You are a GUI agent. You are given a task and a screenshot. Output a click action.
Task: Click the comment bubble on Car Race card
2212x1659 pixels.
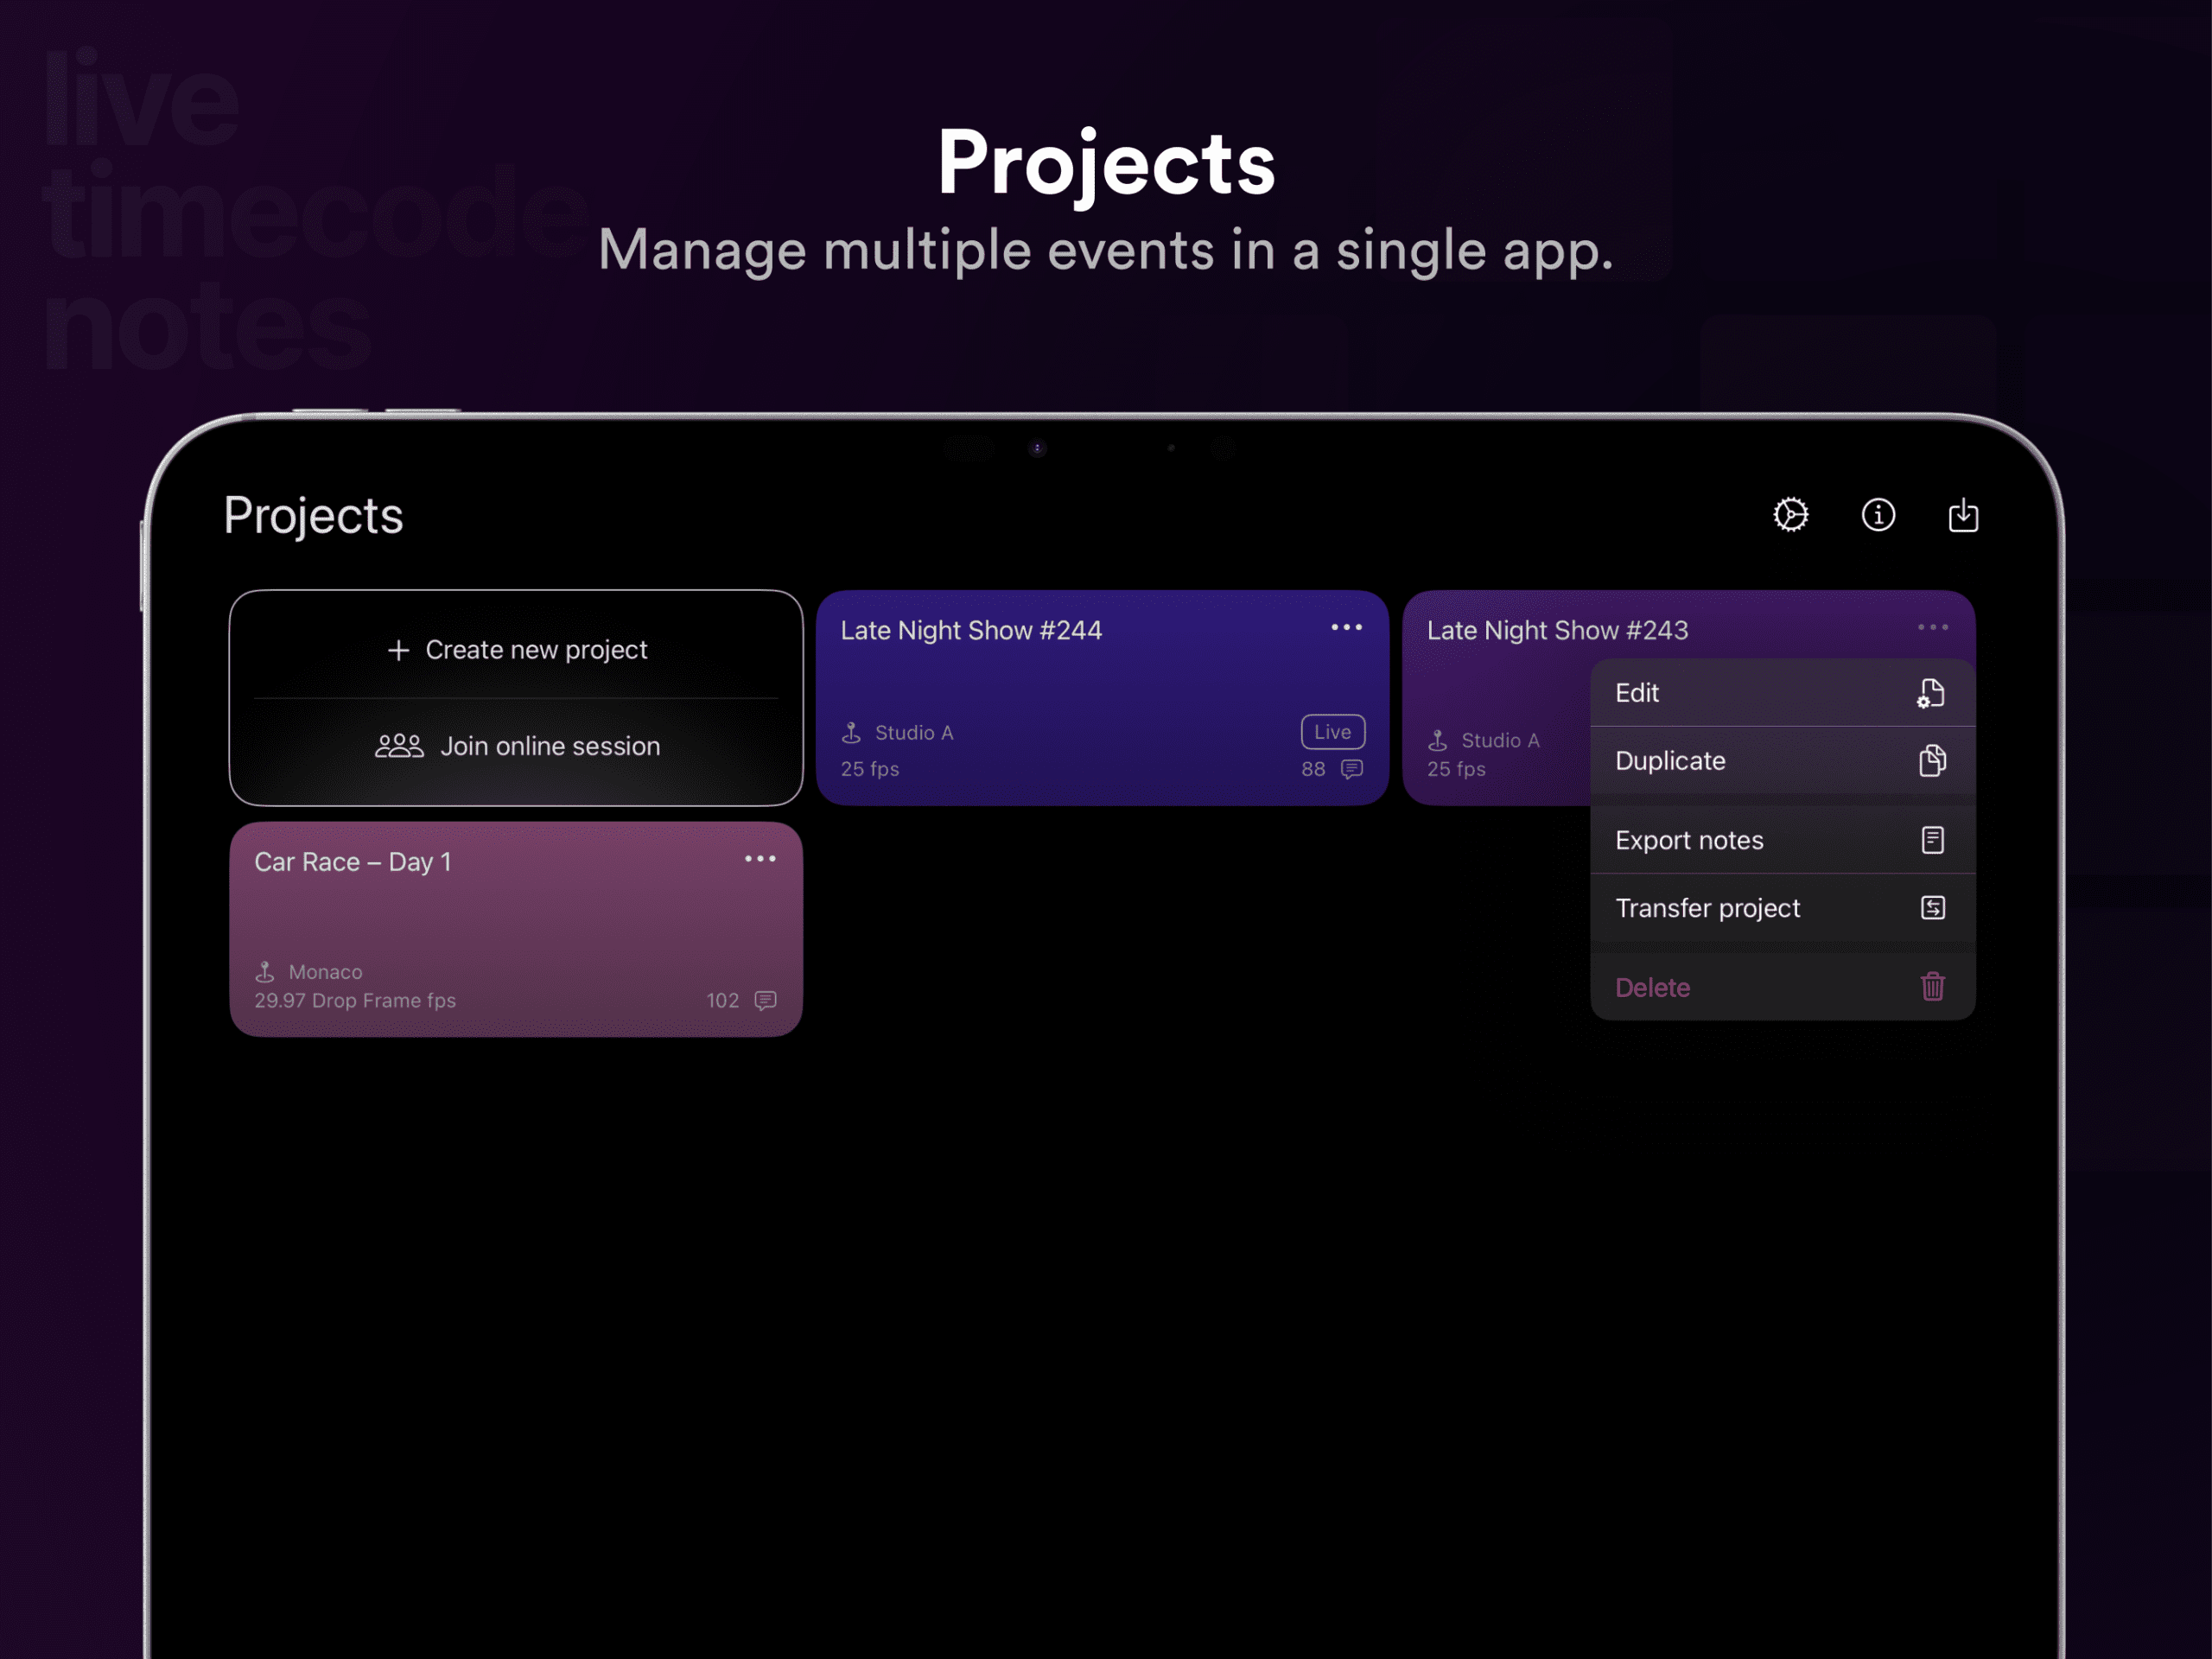(x=765, y=1000)
